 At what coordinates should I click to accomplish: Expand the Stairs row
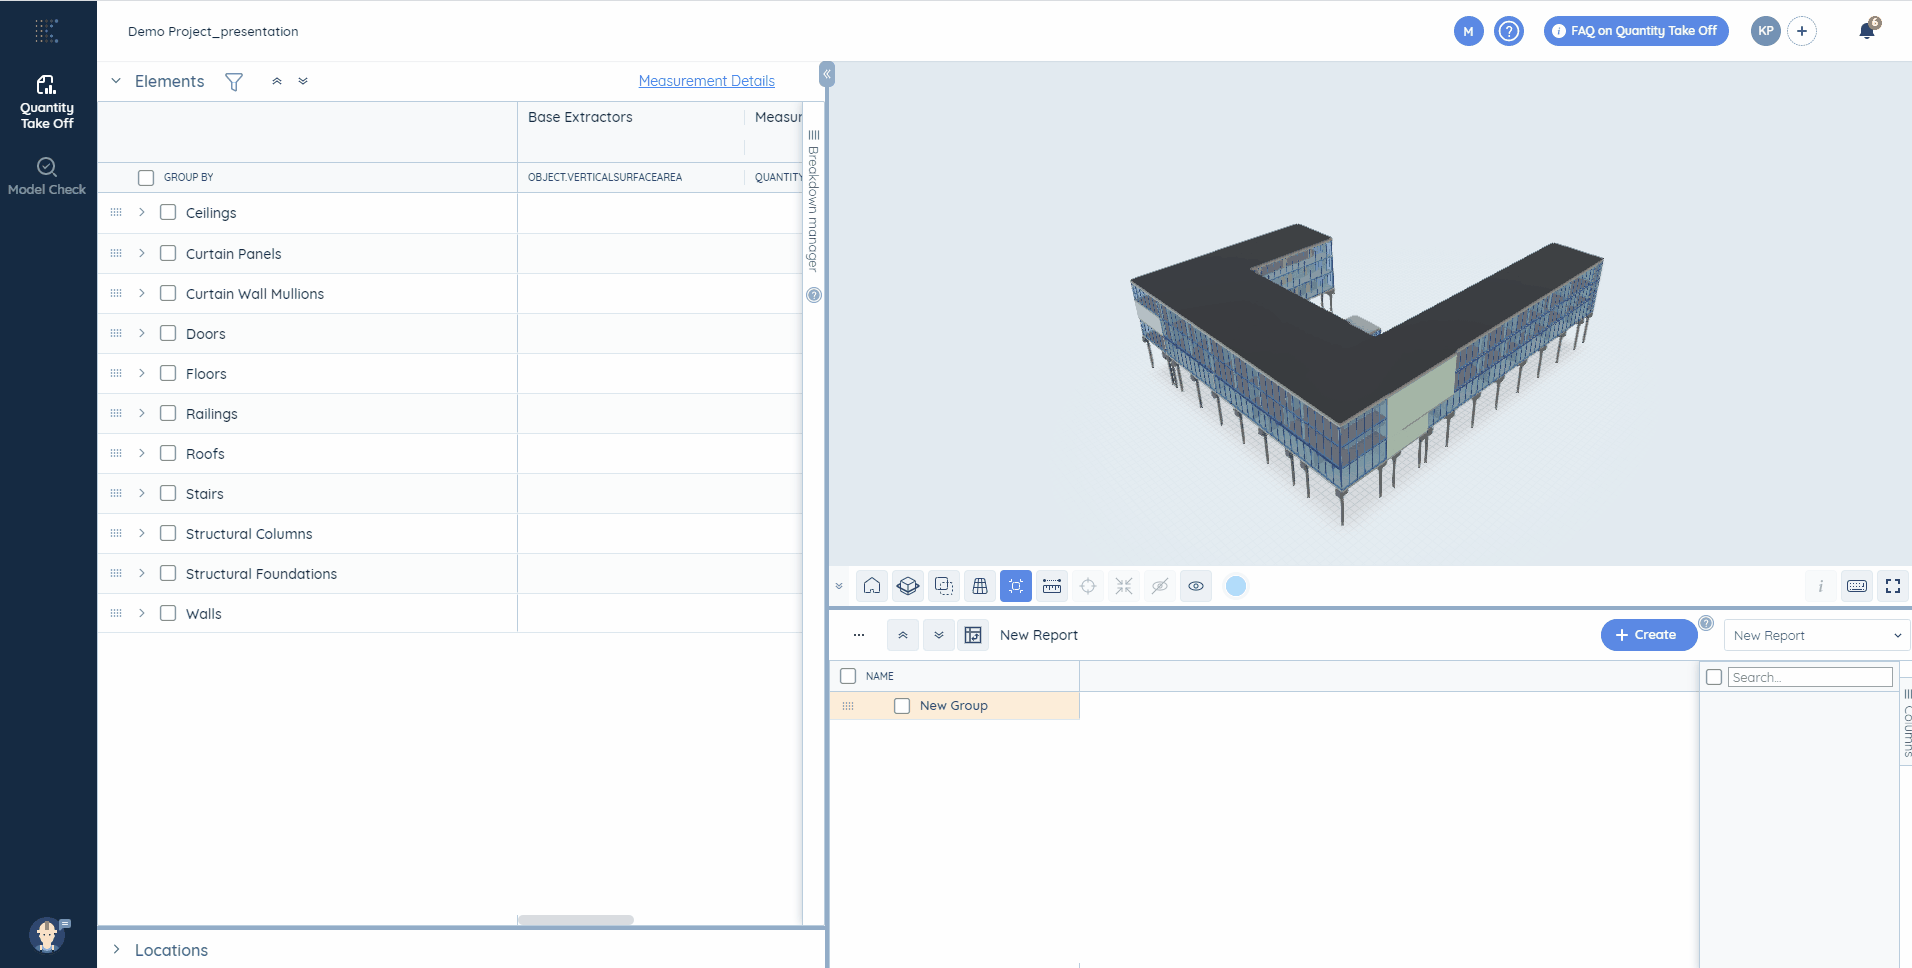point(142,493)
